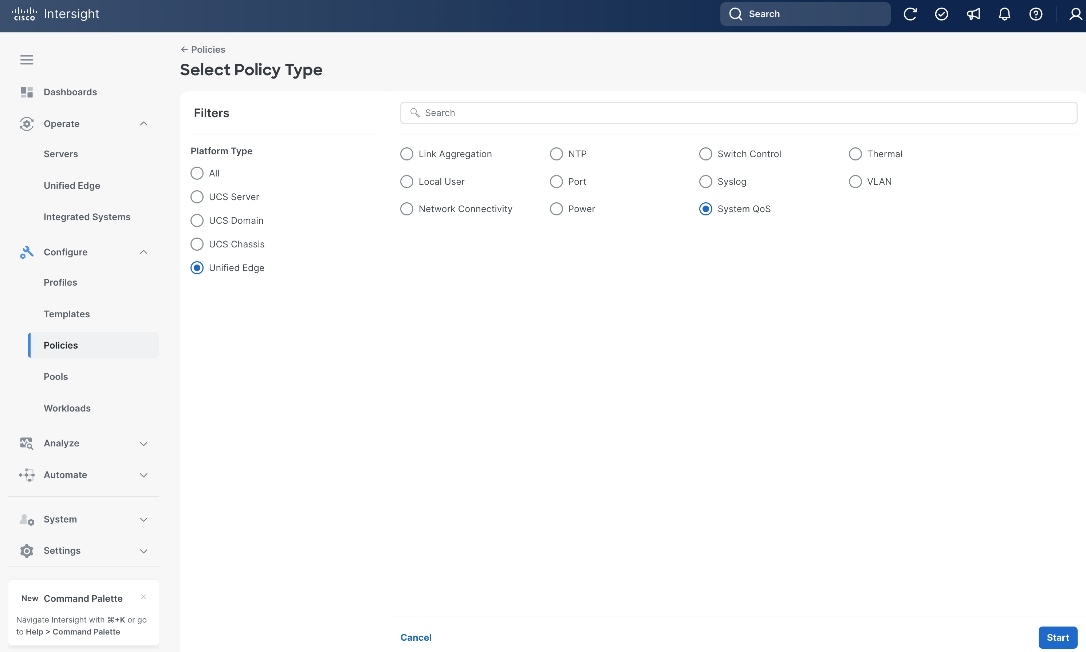The height and width of the screenshot is (652, 1086).
Task: Choose the Port policy
Action: (556, 182)
